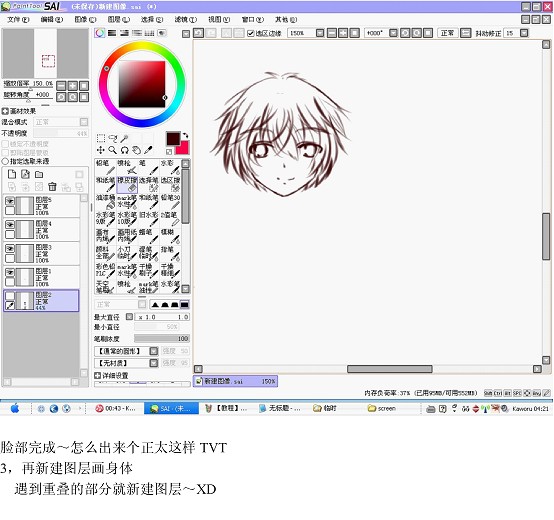Open the 150% zoom dropdown

(320, 33)
